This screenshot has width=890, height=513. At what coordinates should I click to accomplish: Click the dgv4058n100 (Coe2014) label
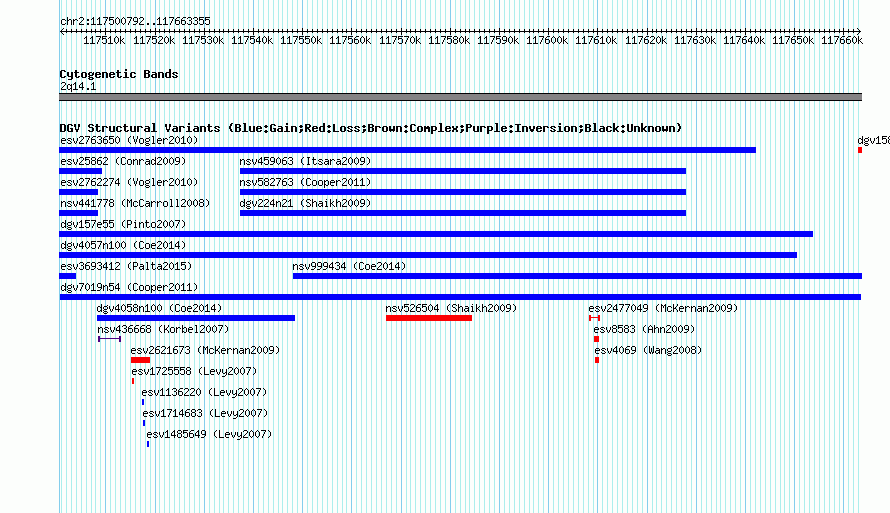(159, 308)
